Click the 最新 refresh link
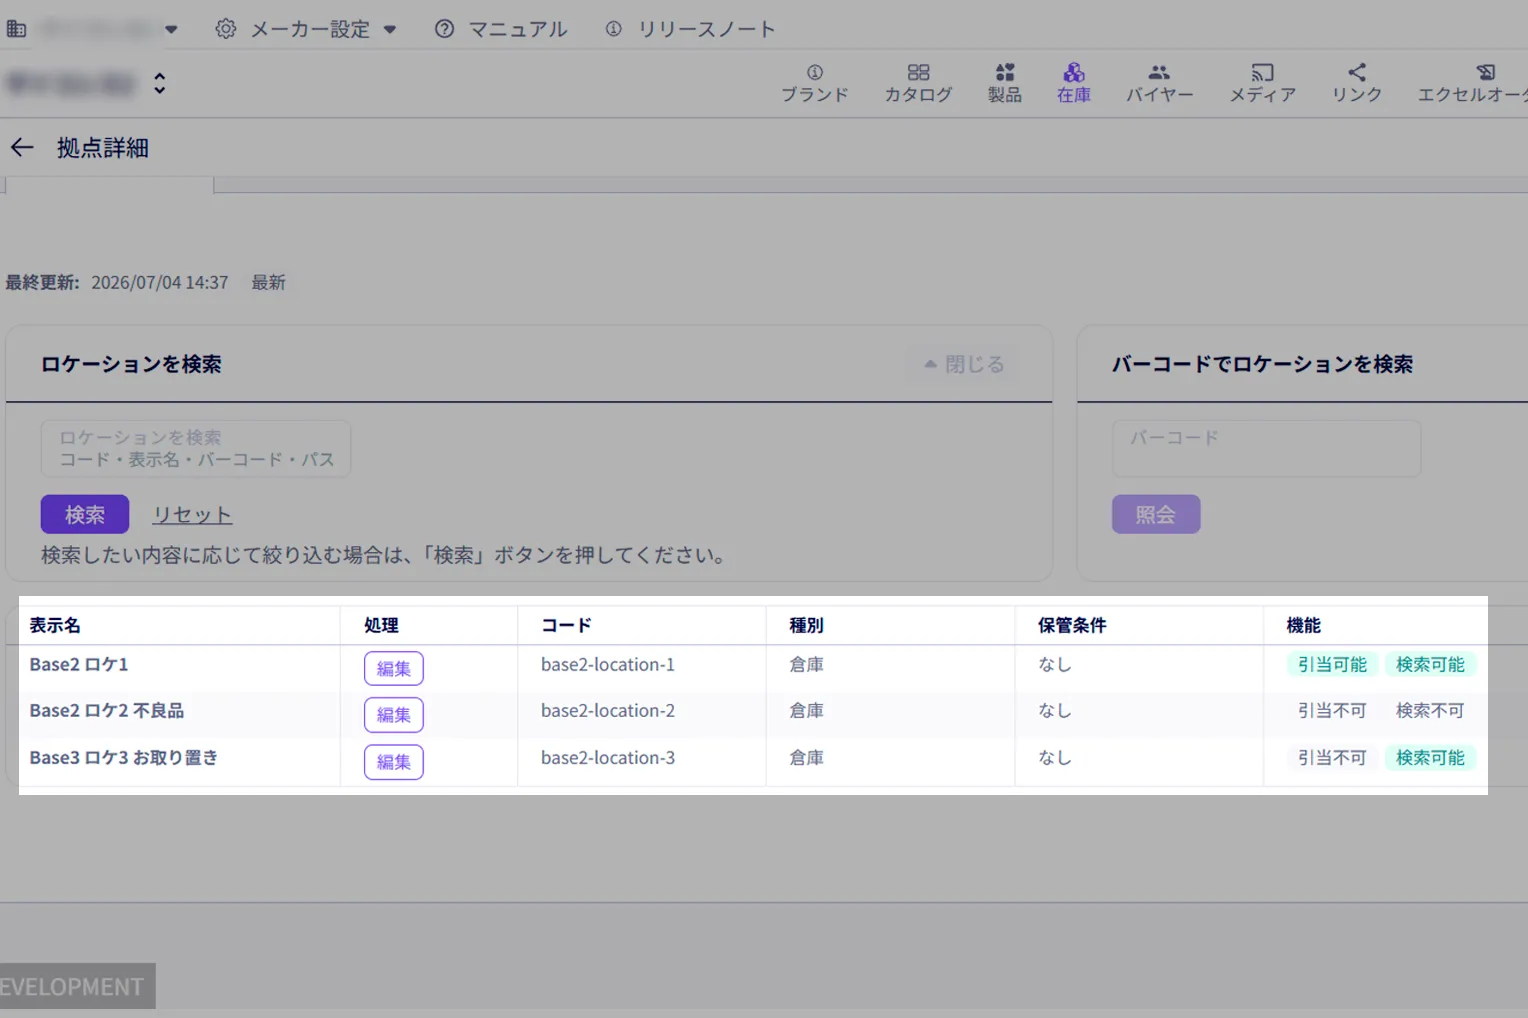 point(268,282)
